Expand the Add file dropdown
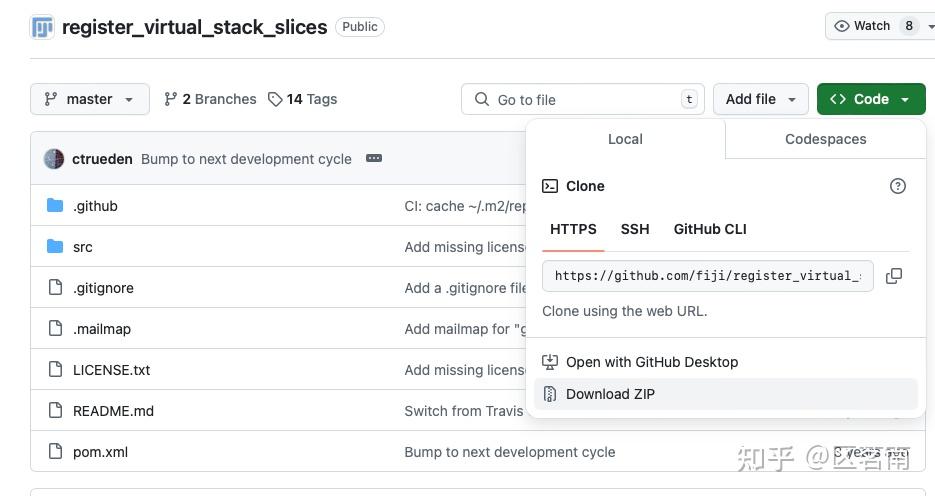Viewport: 935px width, 496px height. pyautogui.click(x=760, y=99)
